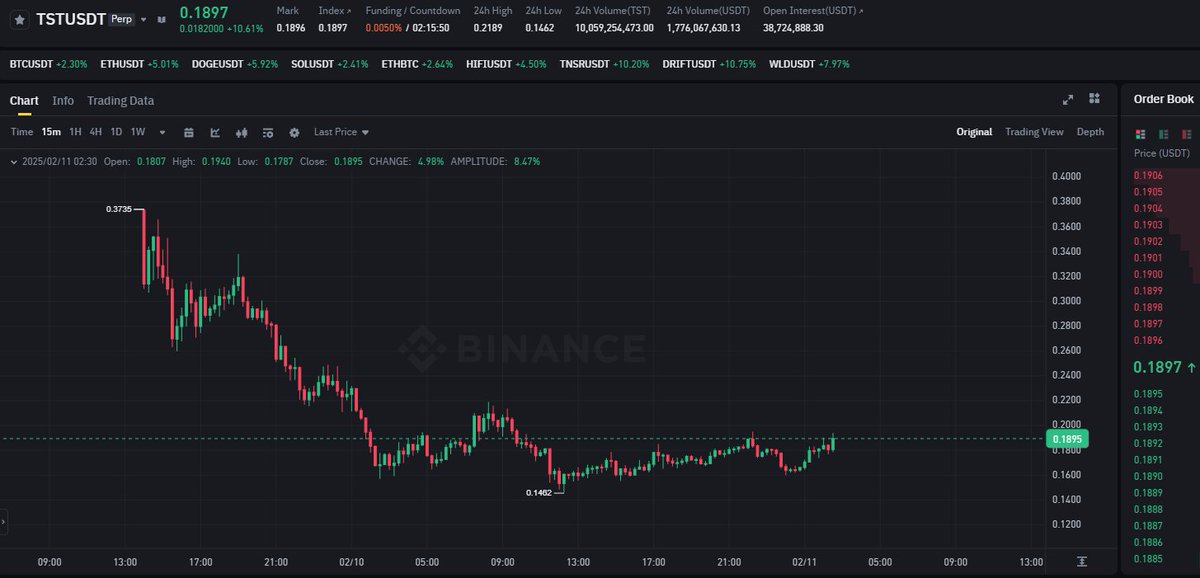Select DRIFTUSDT in the ticker strip
Screen dimensions: 1200x578
point(709,64)
